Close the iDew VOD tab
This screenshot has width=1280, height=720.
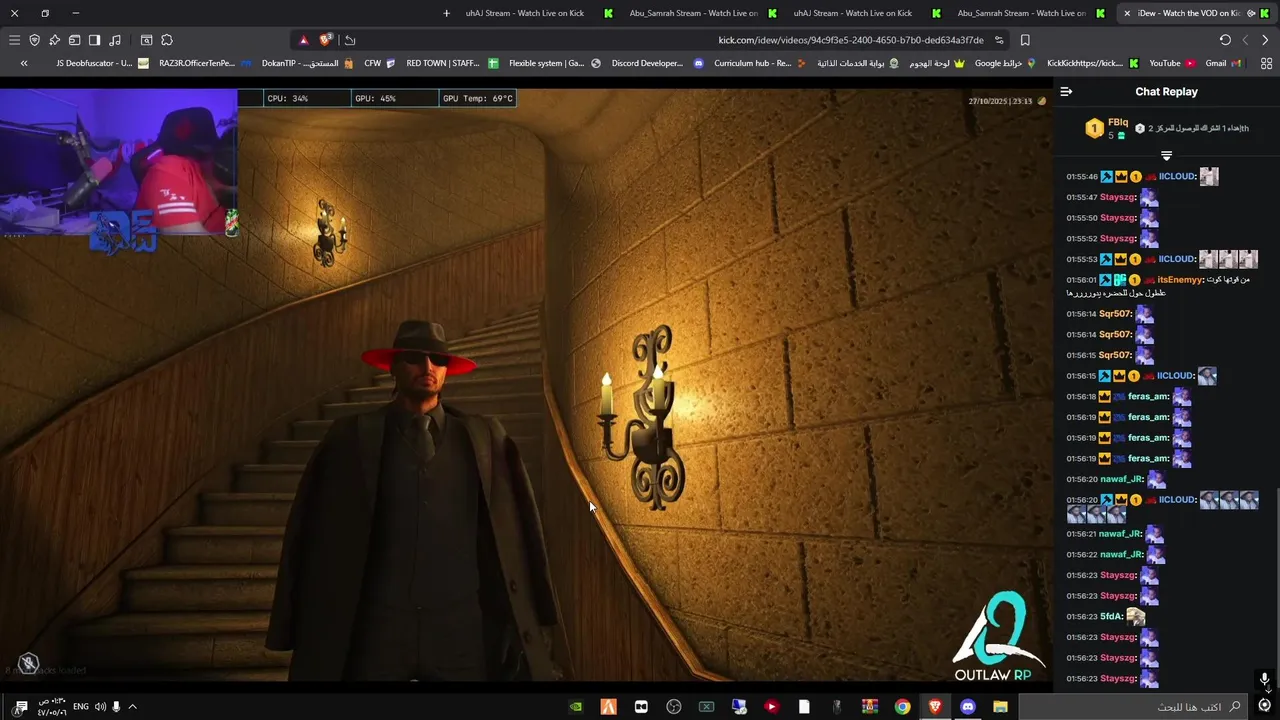point(1127,13)
